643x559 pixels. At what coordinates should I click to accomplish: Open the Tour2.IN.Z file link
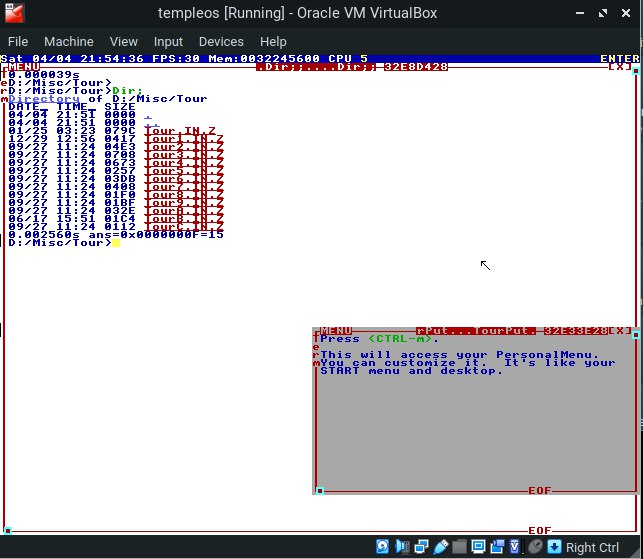[x=184, y=147]
